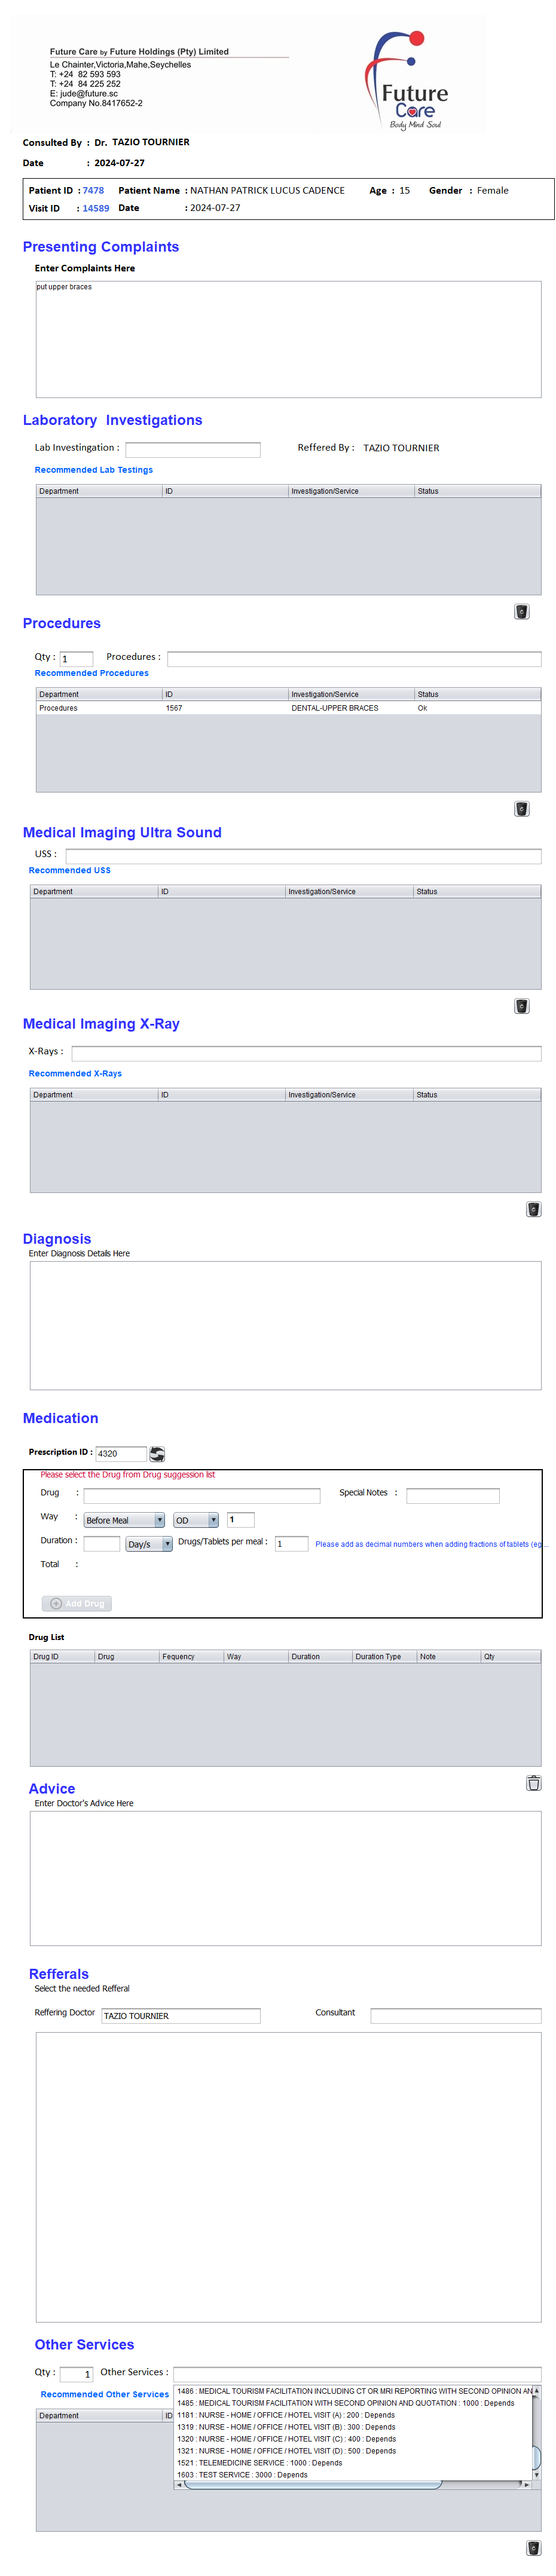Open Visit ID 14589 link
This screenshot has height=2576, width=556.
96,209
